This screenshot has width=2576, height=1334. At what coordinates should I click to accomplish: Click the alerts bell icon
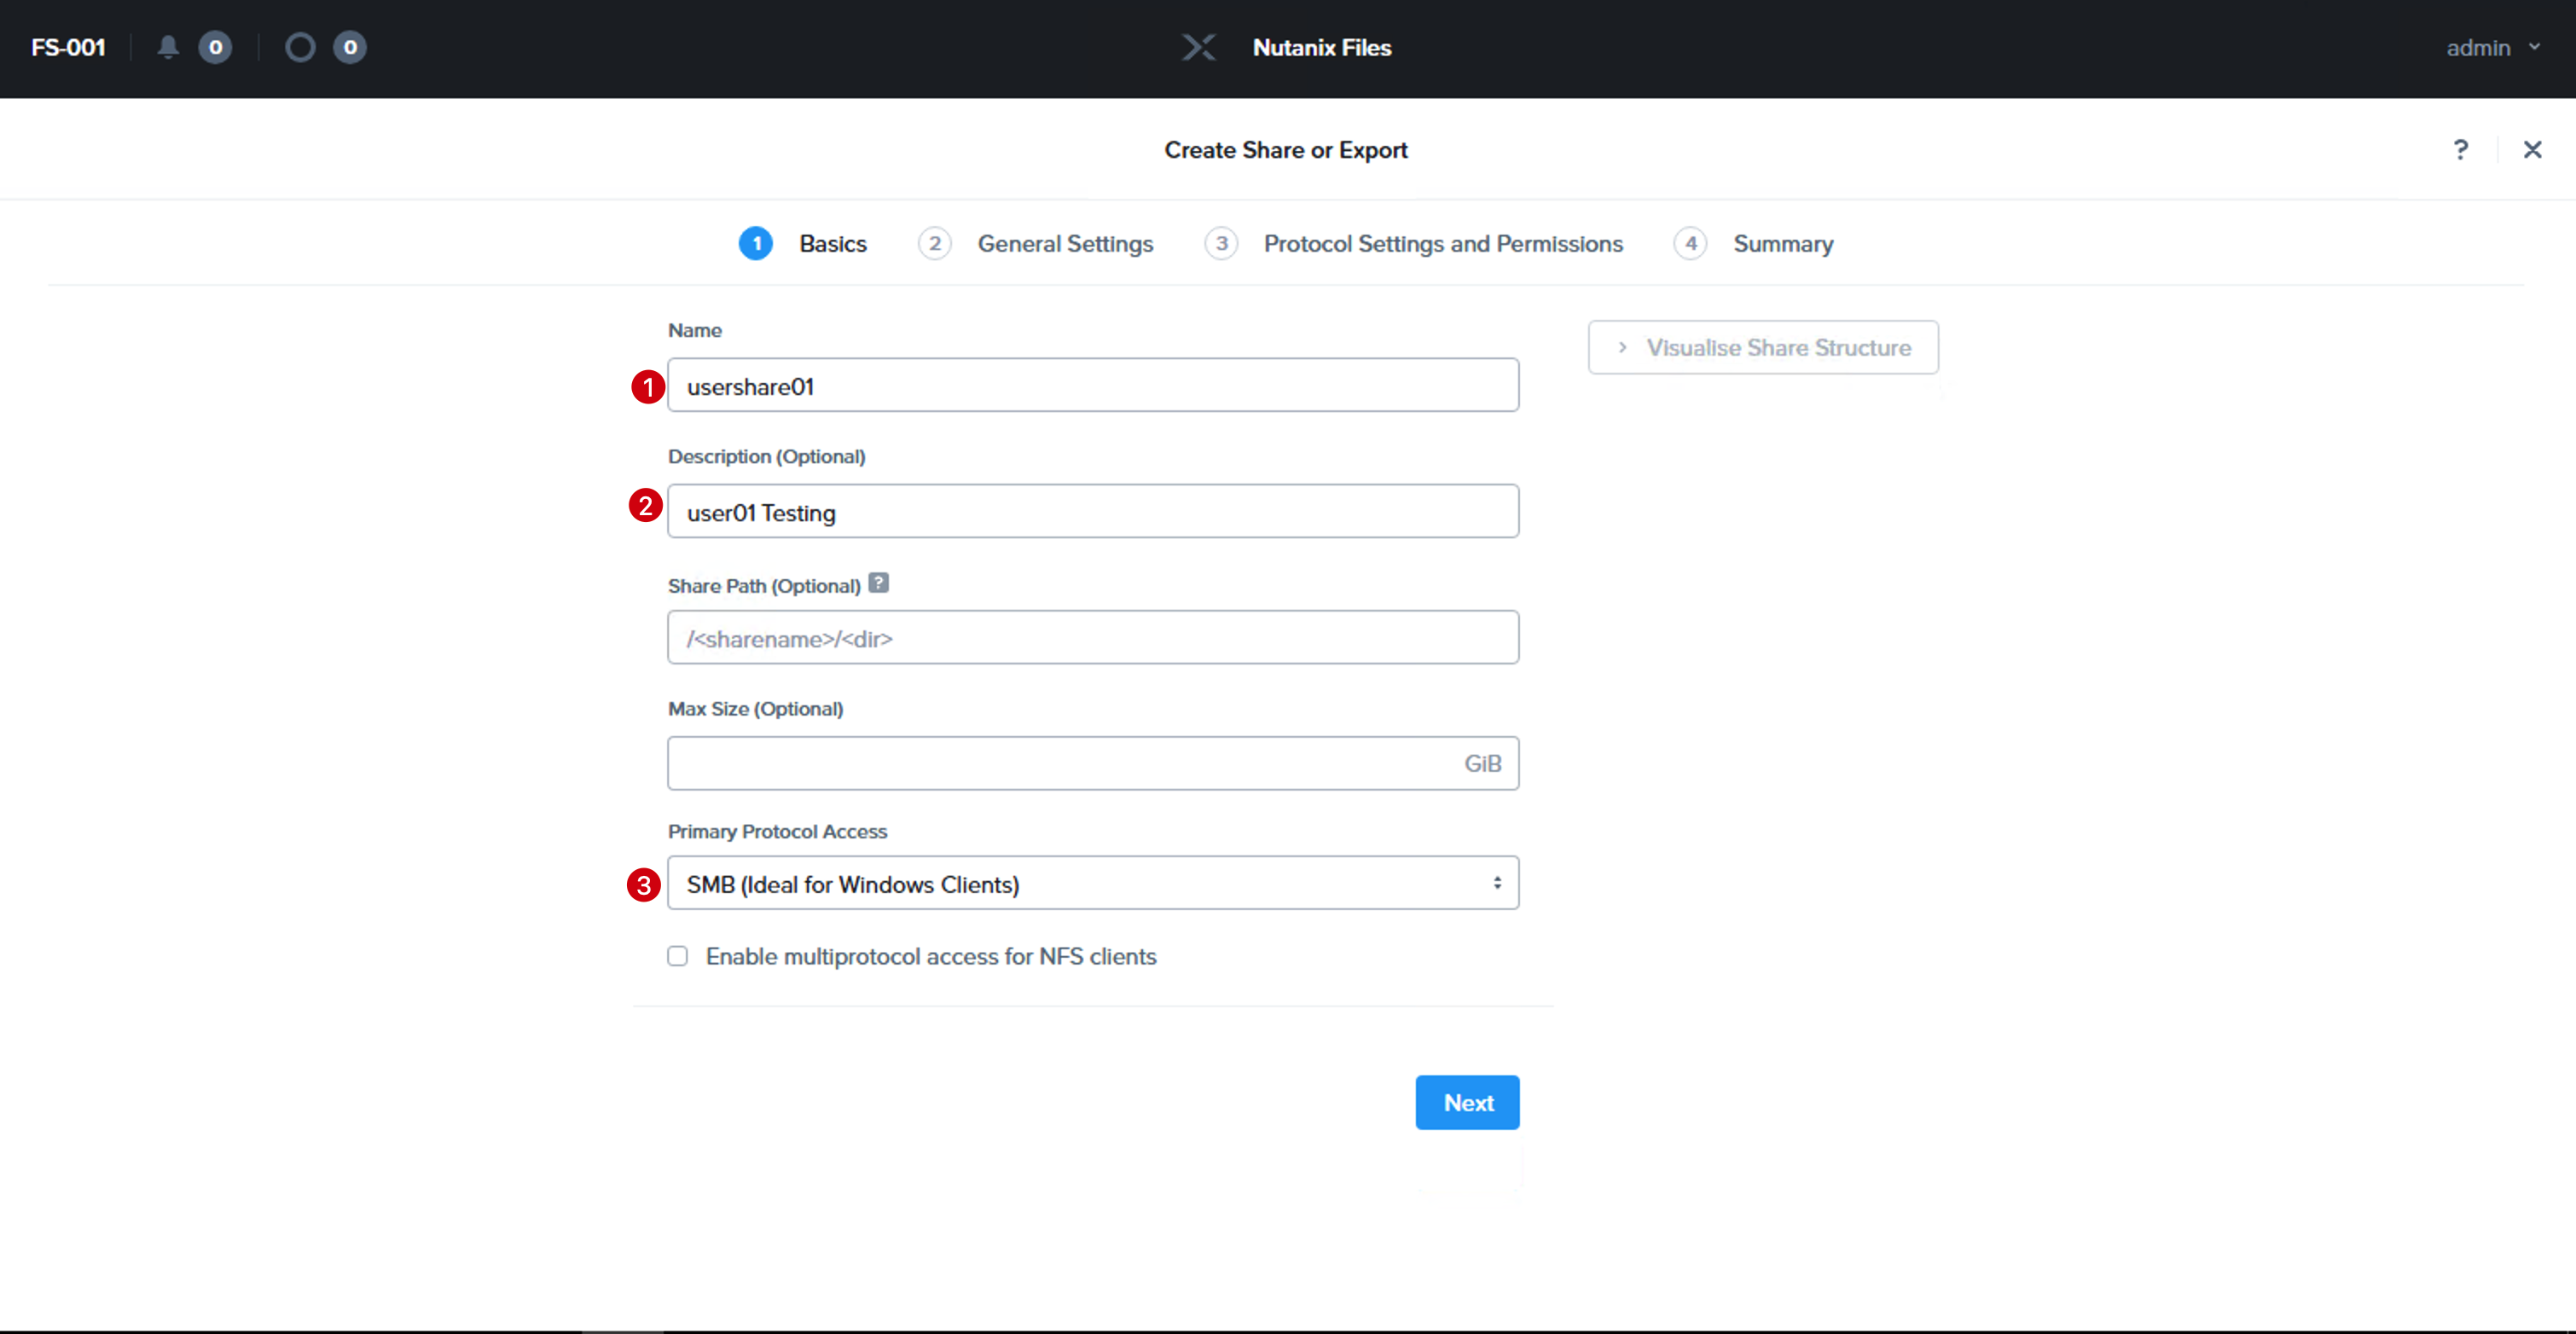point(168,47)
